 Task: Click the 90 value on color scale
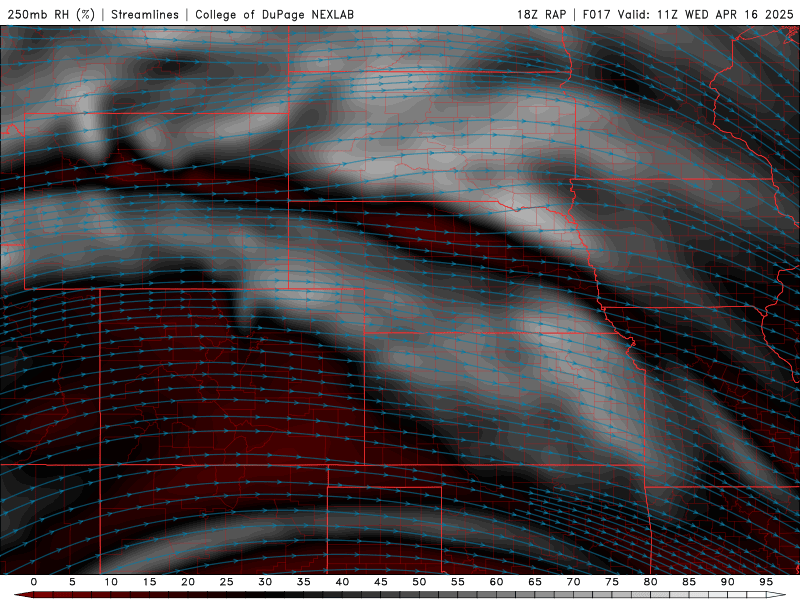click(727, 582)
